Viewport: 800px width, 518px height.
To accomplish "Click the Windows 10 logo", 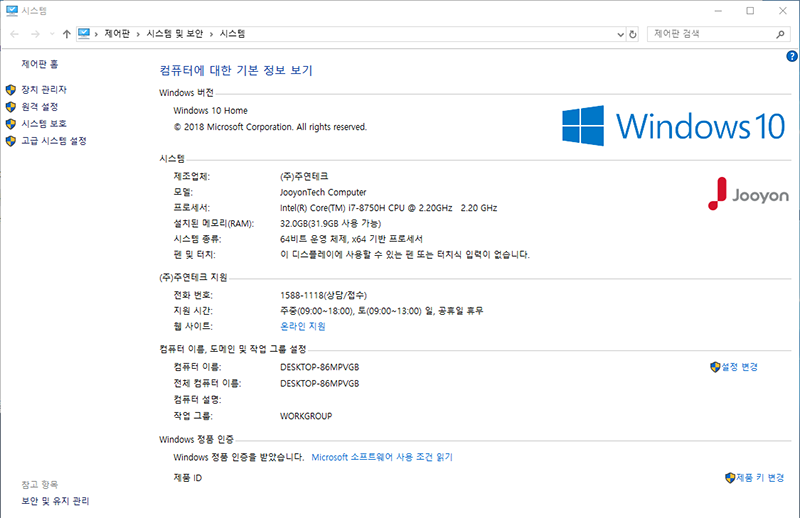I will click(673, 126).
